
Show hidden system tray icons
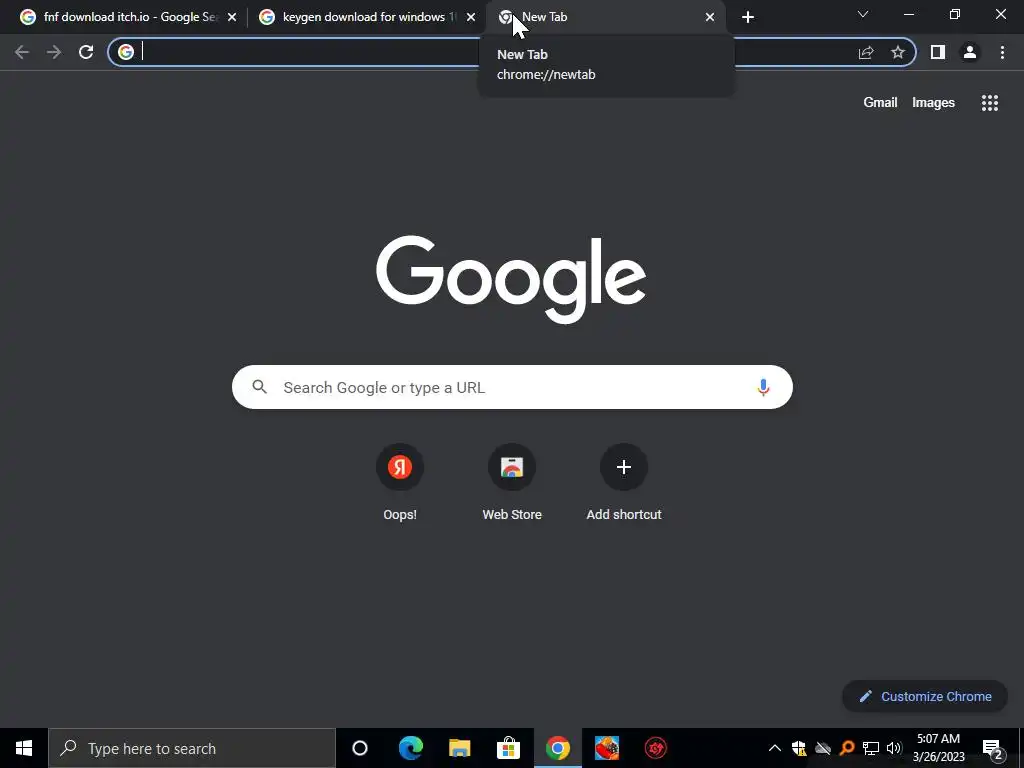(775, 748)
